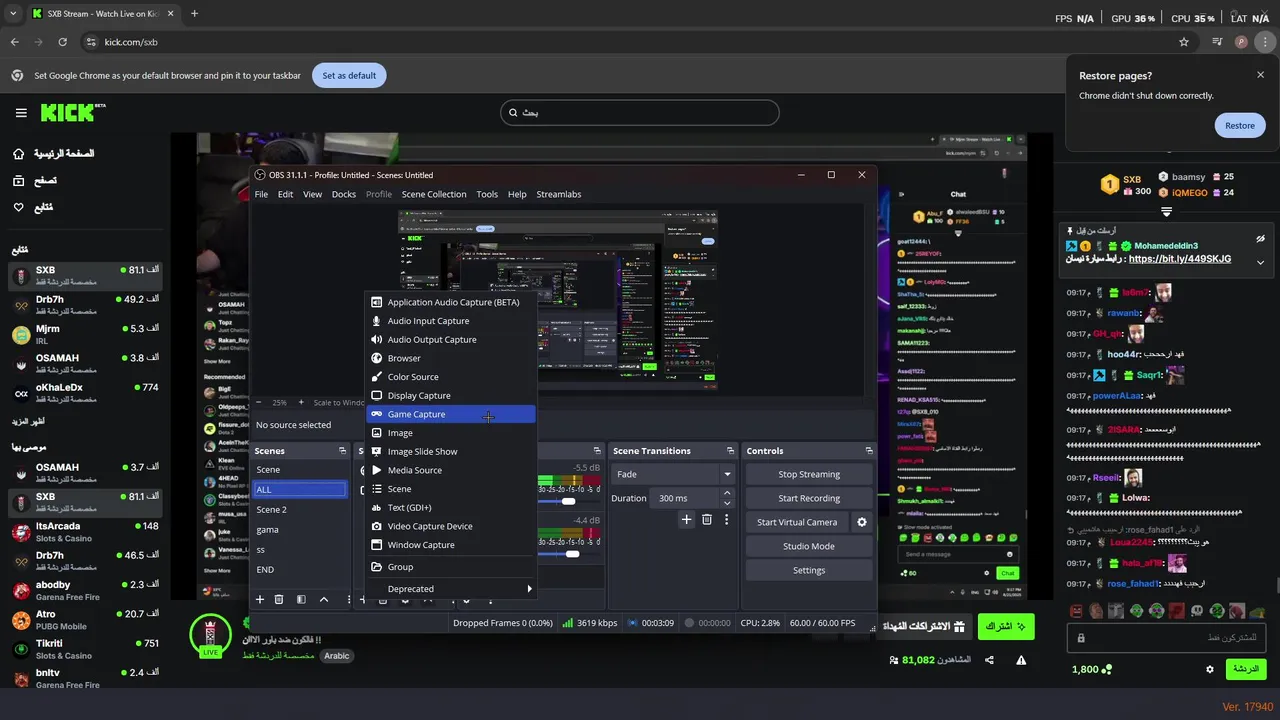Open the File menu in OBS
The width and height of the screenshot is (1280, 720).
261,194
